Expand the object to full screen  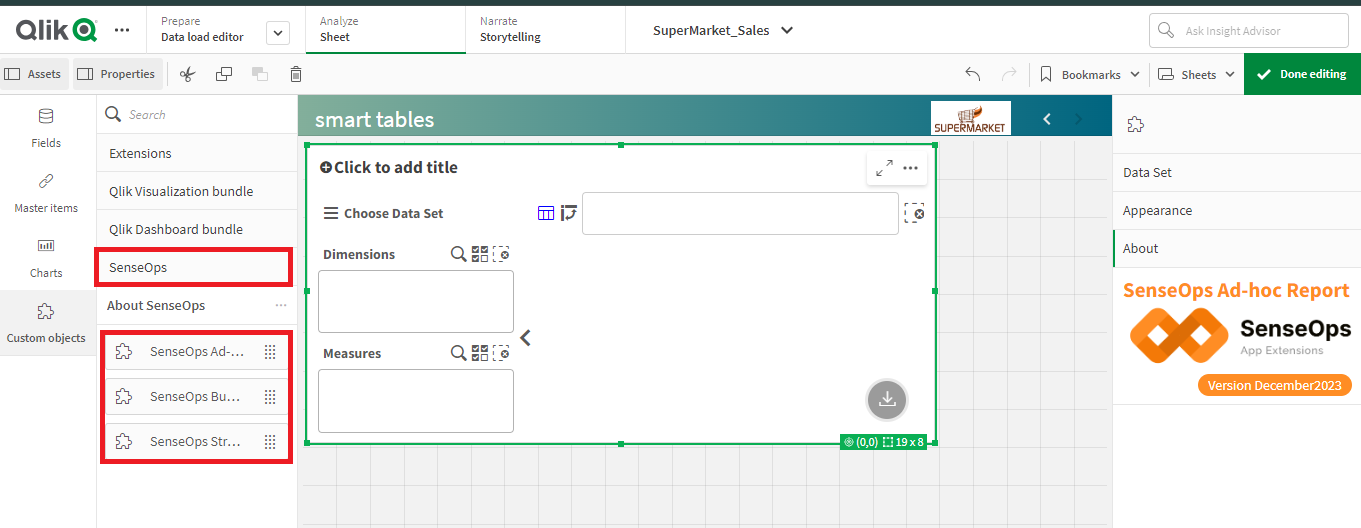point(884,168)
